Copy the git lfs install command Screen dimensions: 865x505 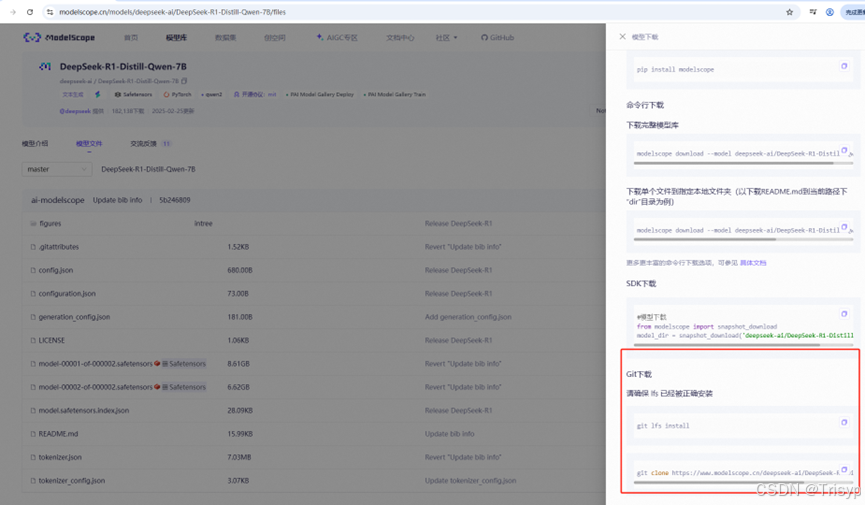click(x=844, y=422)
